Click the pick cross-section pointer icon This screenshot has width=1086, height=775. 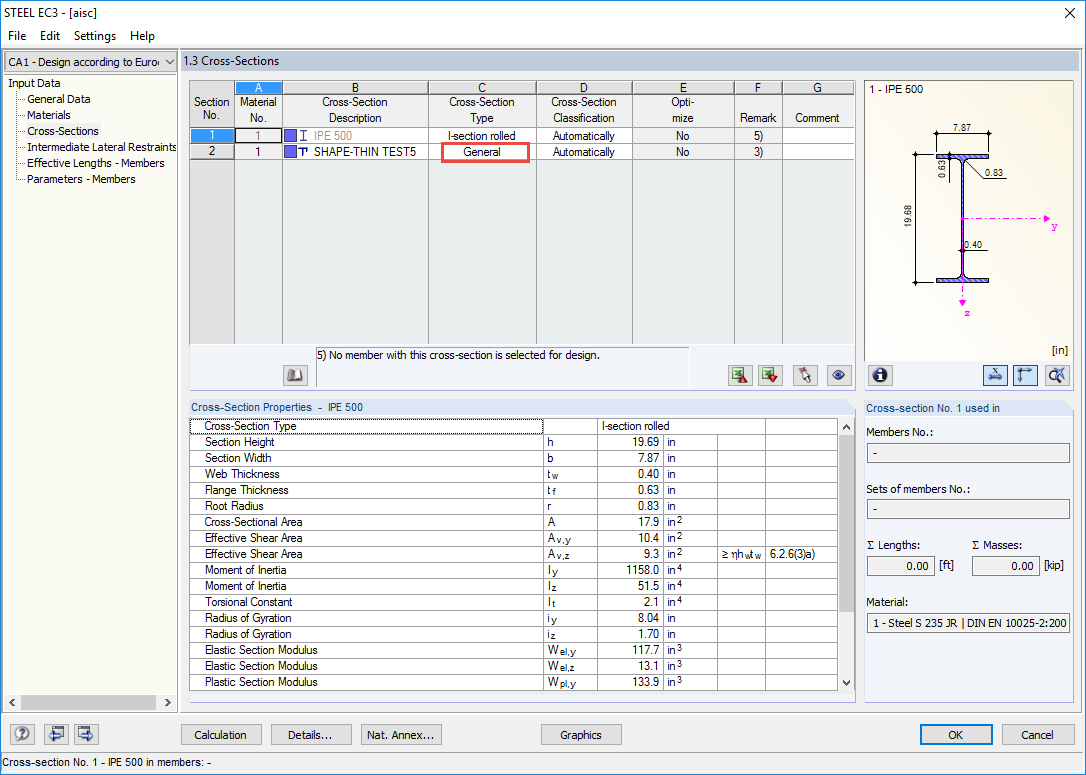pos(805,375)
